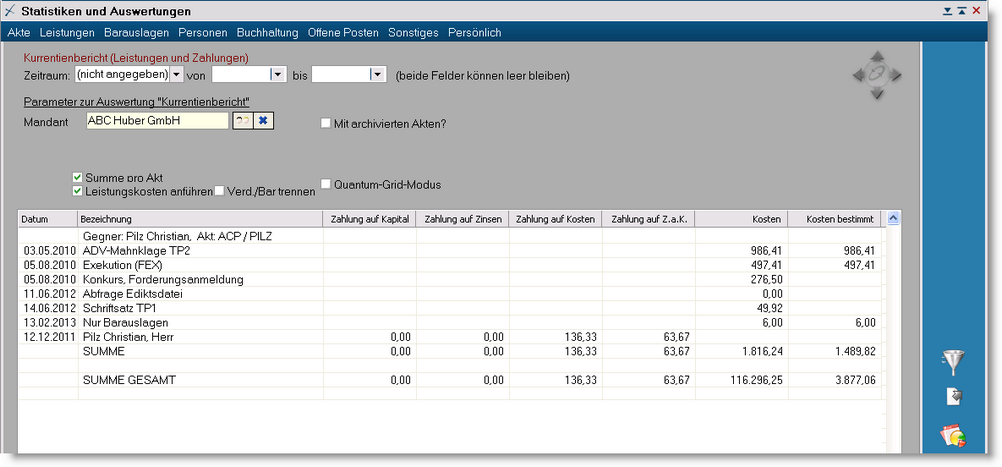Click the grid scroll-up button
Screen dimensions: 1002x467
point(893,218)
